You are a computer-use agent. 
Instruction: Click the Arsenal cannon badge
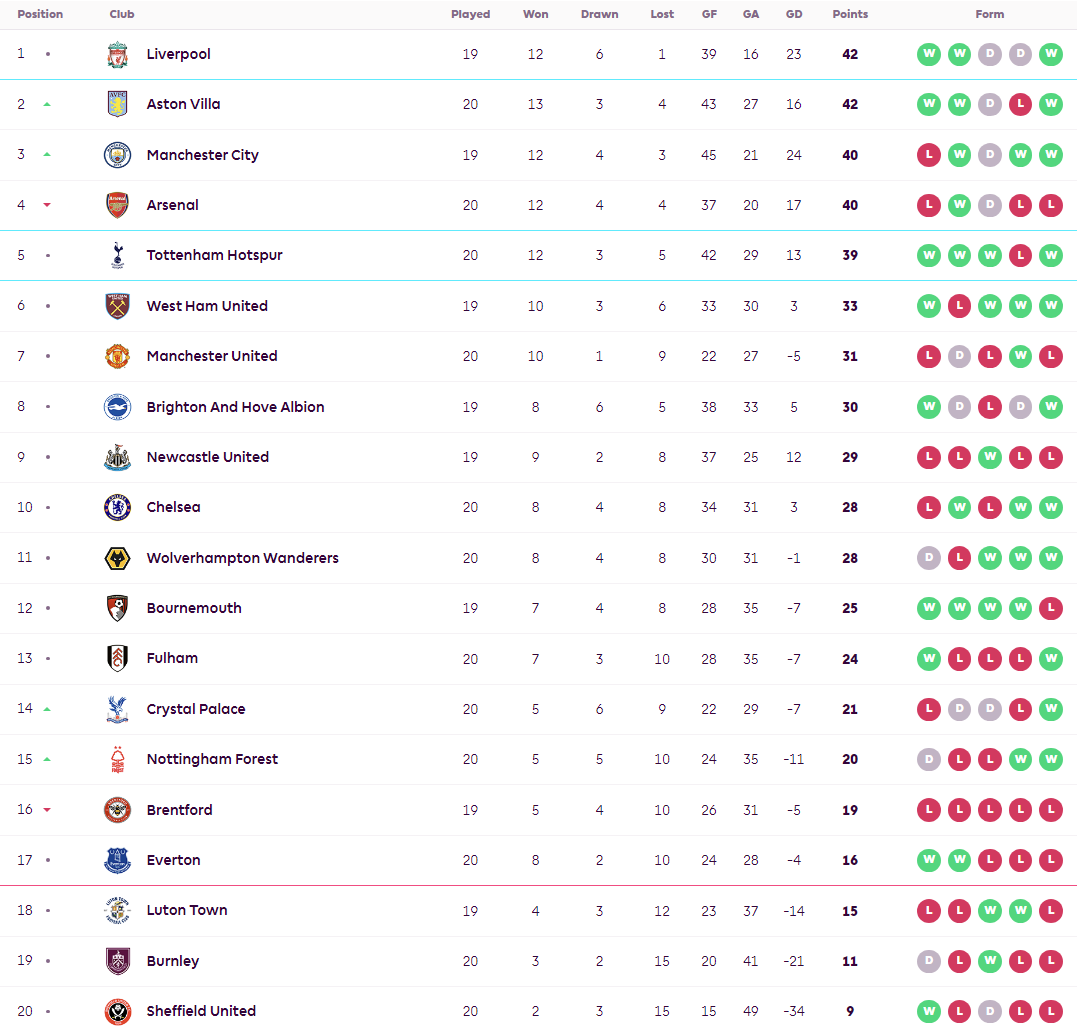click(117, 205)
